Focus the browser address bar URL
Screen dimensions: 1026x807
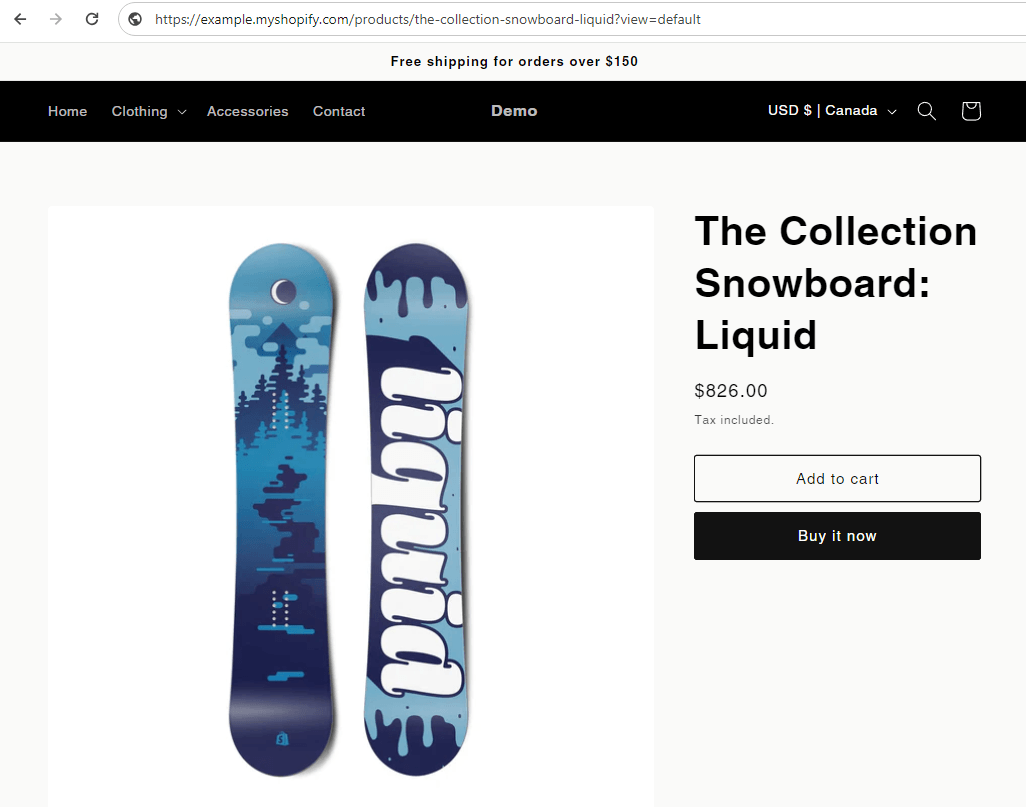[x=428, y=19]
